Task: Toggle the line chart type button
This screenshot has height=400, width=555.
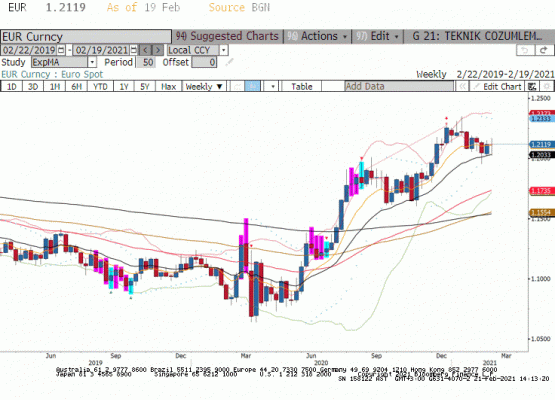Action: point(237,86)
